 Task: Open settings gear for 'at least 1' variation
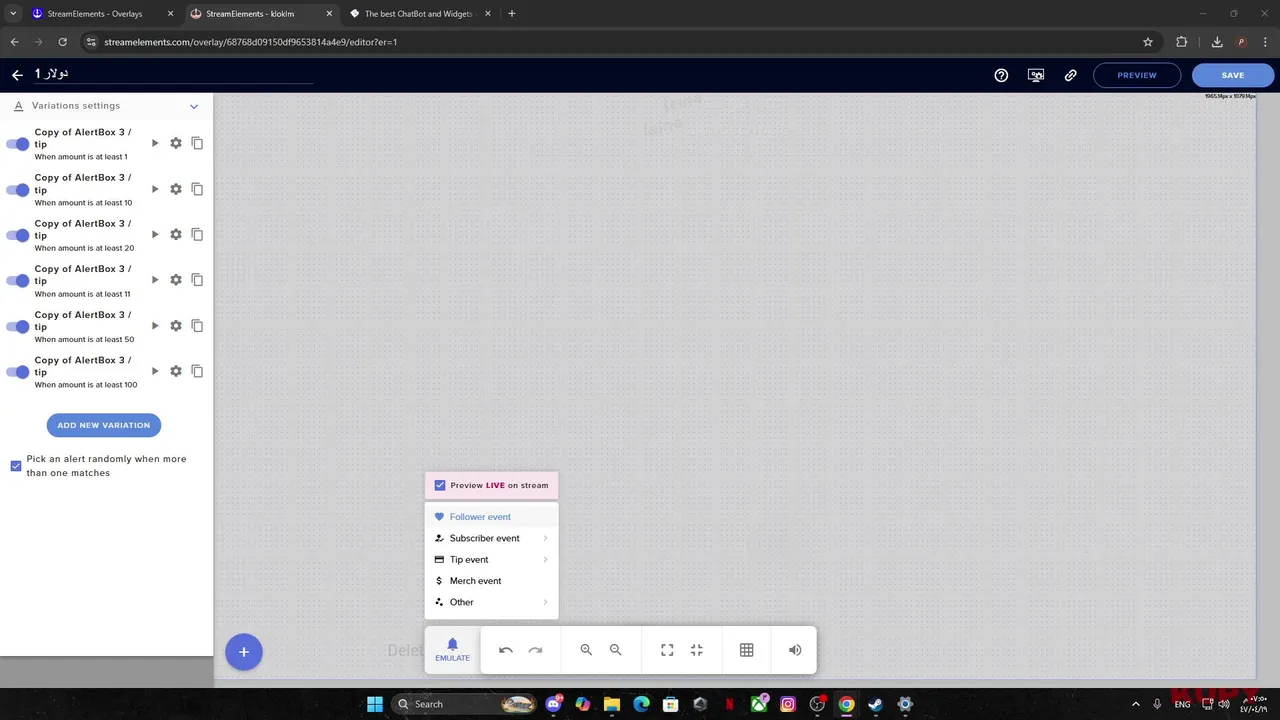[x=176, y=143]
